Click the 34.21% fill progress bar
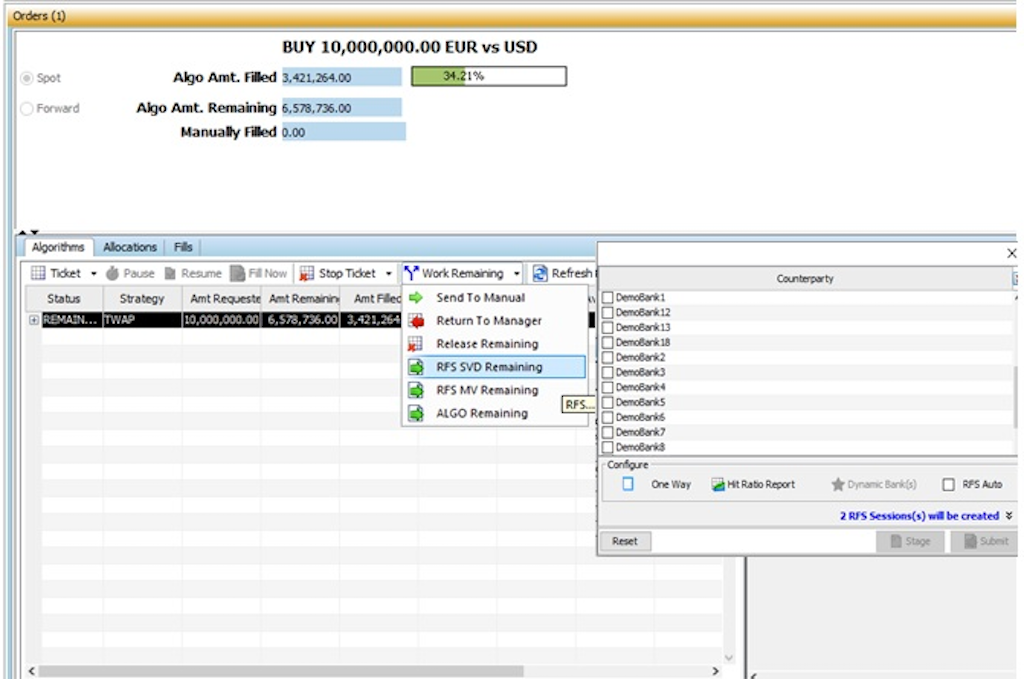The image size is (1024, 679). click(488, 76)
